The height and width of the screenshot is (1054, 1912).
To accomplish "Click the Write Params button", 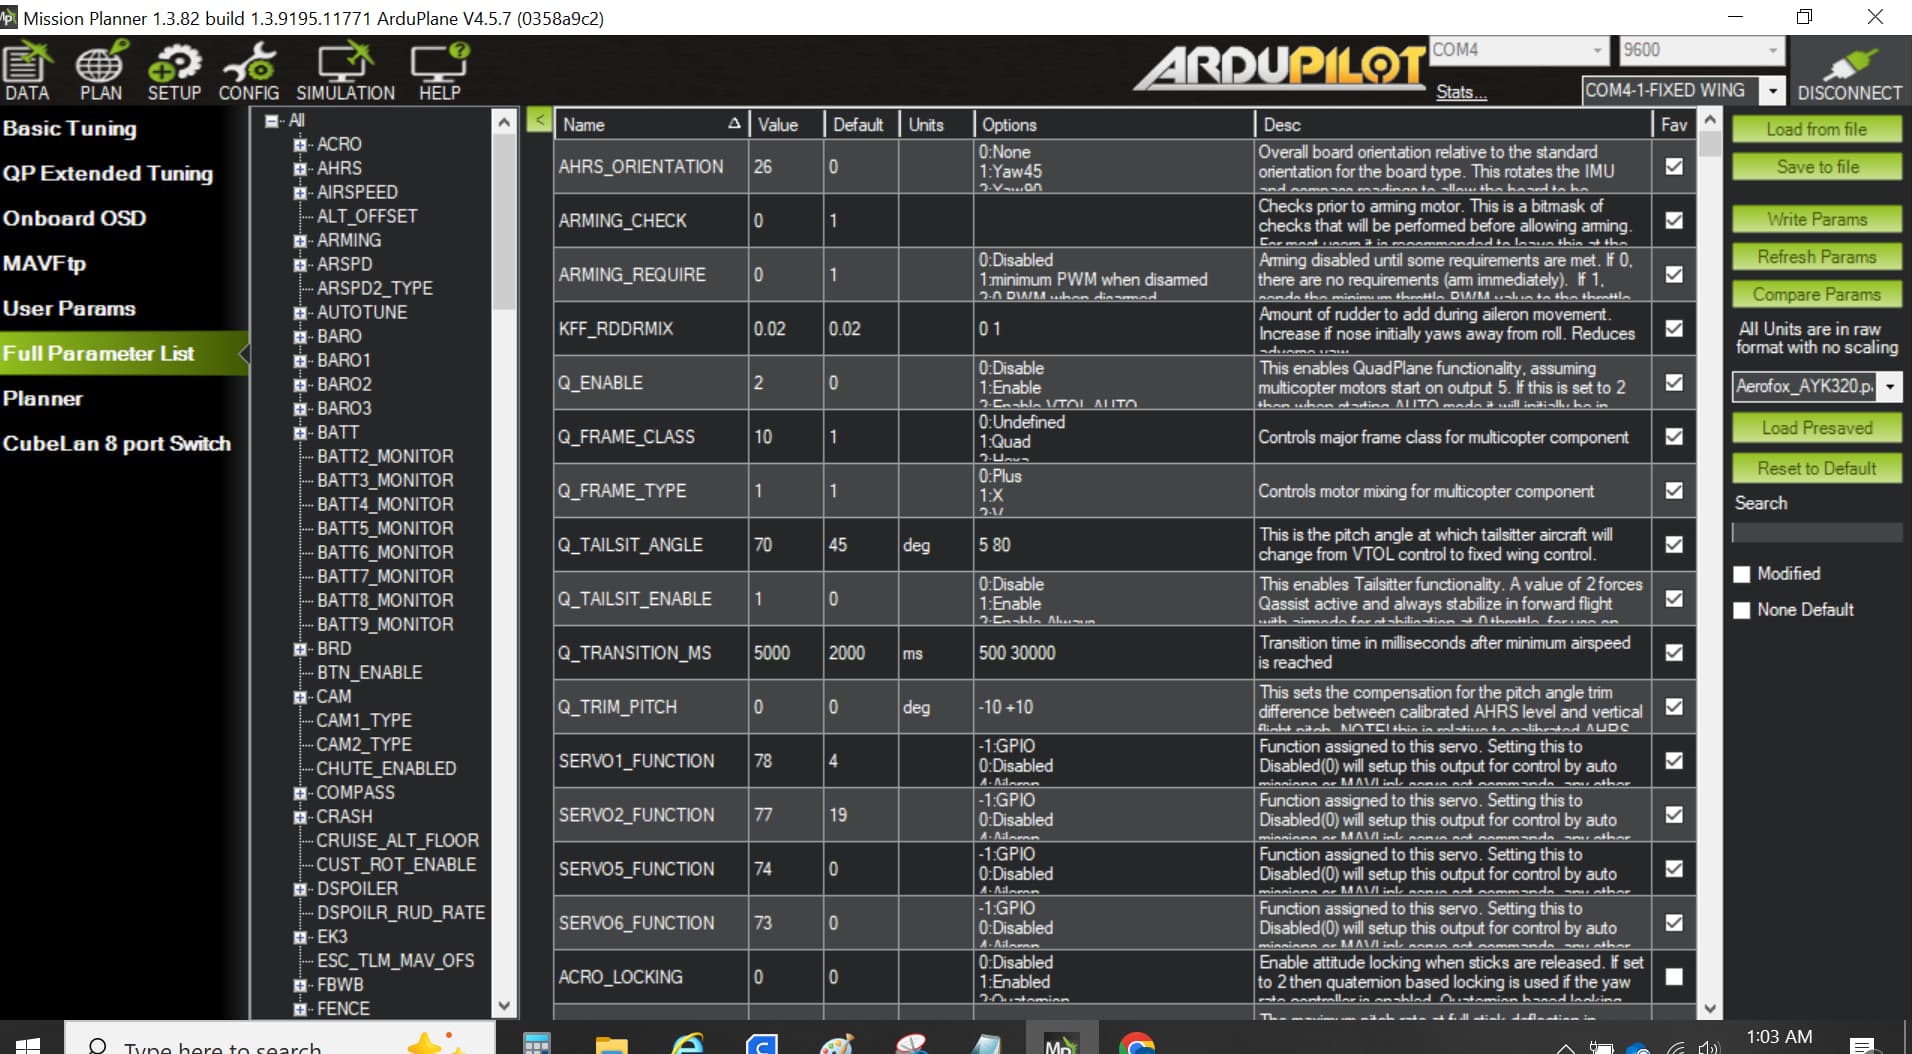I will pyautogui.click(x=1816, y=219).
